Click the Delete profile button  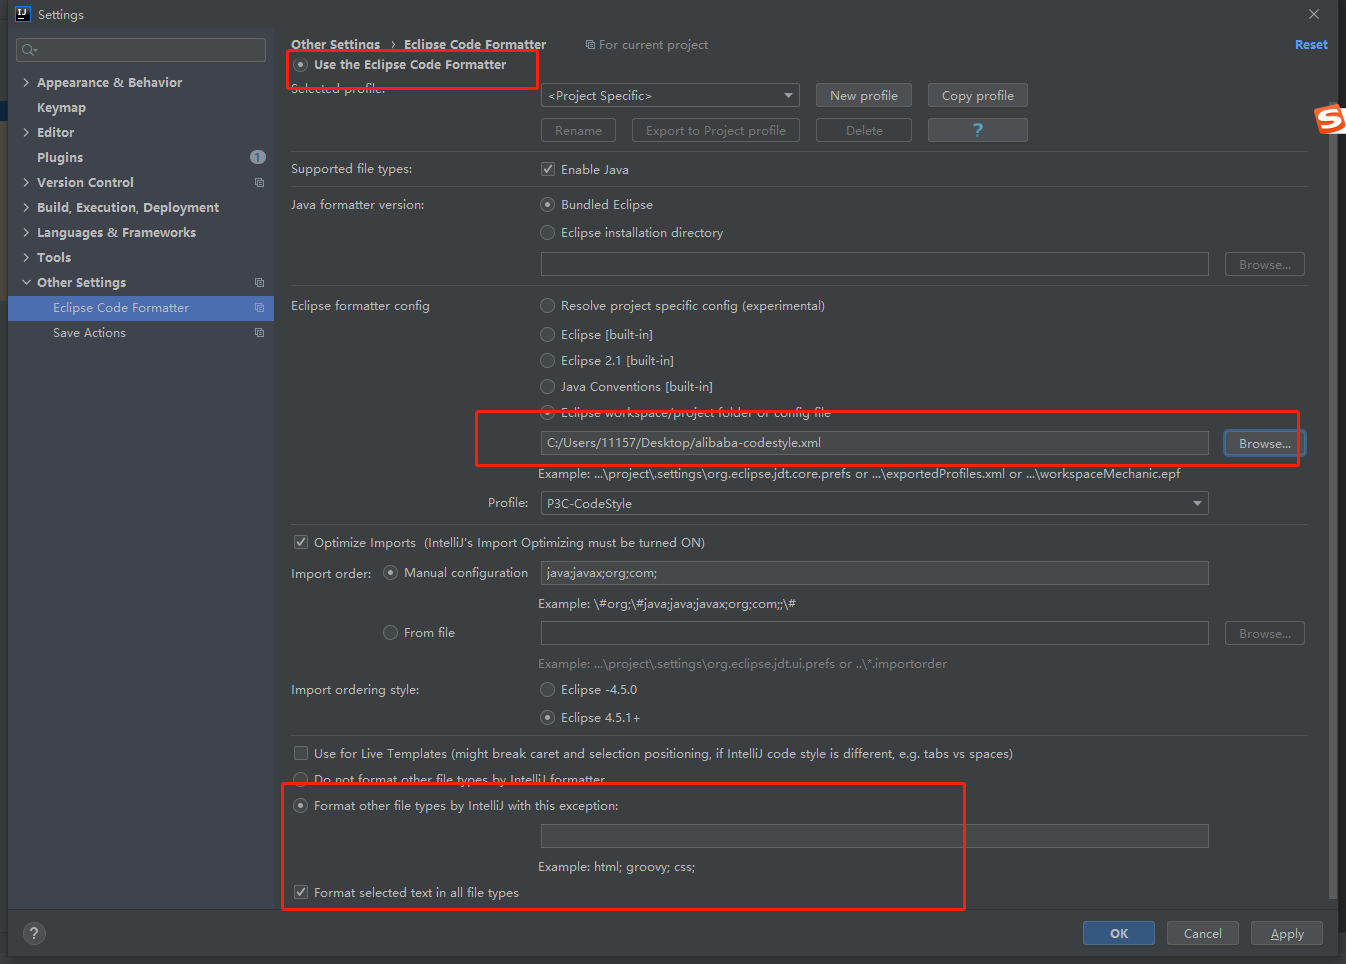(x=864, y=130)
